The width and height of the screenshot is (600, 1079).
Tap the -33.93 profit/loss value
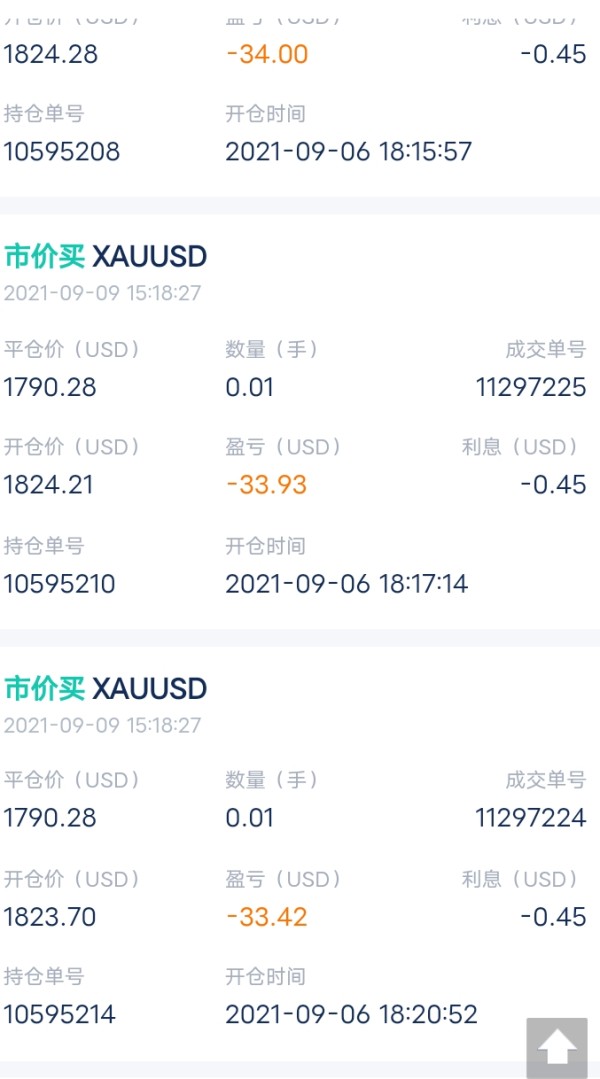point(266,485)
